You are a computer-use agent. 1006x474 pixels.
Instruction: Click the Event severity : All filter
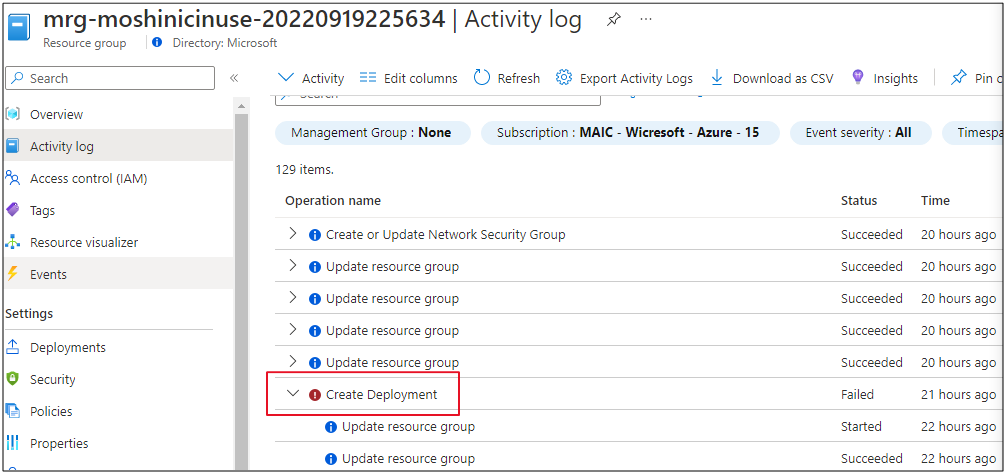pyautogui.click(x=860, y=133)
